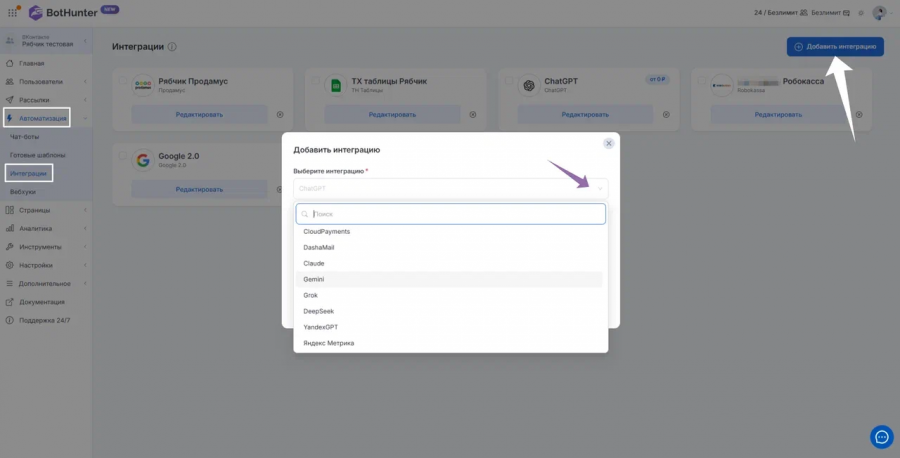This screenshot has height=458, width=900.
Task: Click the Настройки gear icon in sidebar
Action: tap(9, 265)
